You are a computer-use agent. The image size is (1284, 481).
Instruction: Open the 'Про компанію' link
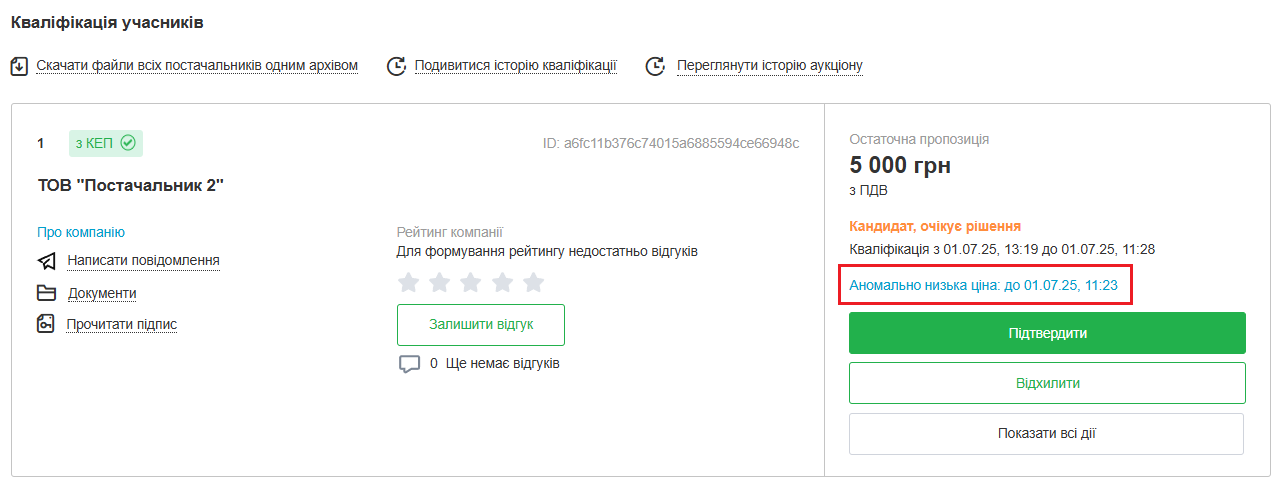pos(81,232)
